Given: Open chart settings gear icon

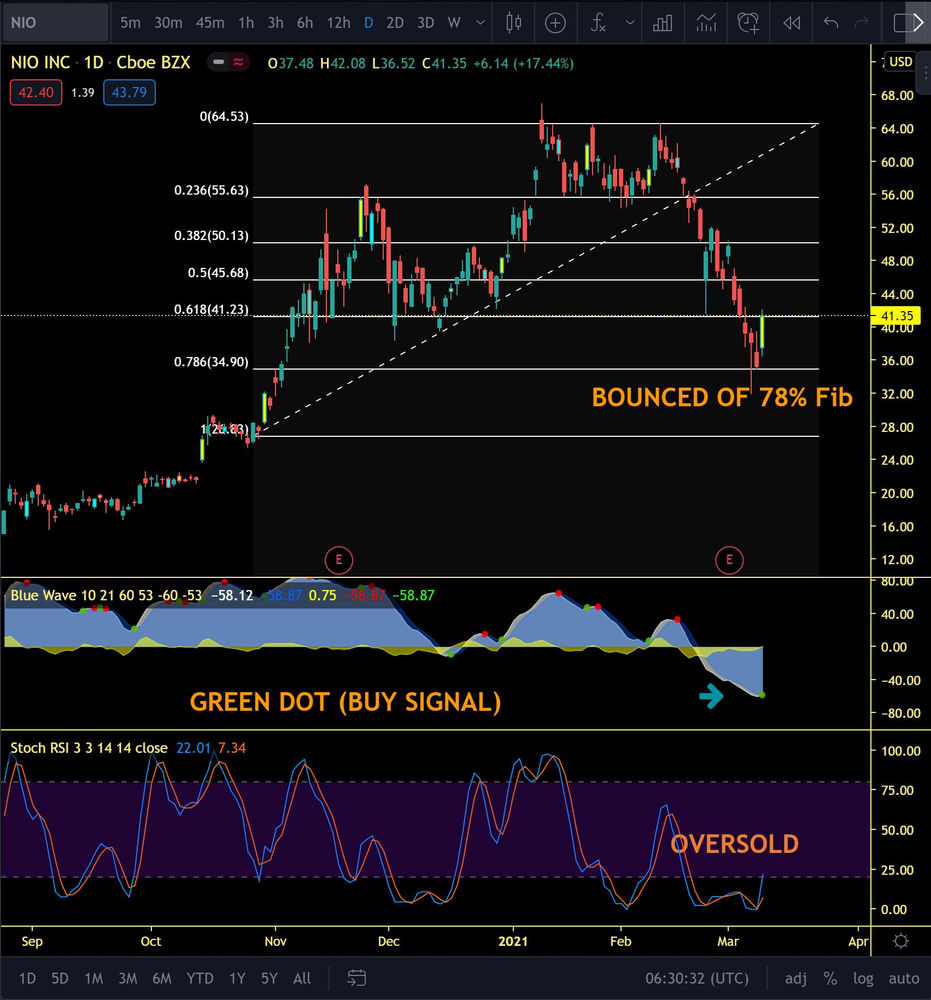Looking at the screenshot, I should [x=900, y=941].
